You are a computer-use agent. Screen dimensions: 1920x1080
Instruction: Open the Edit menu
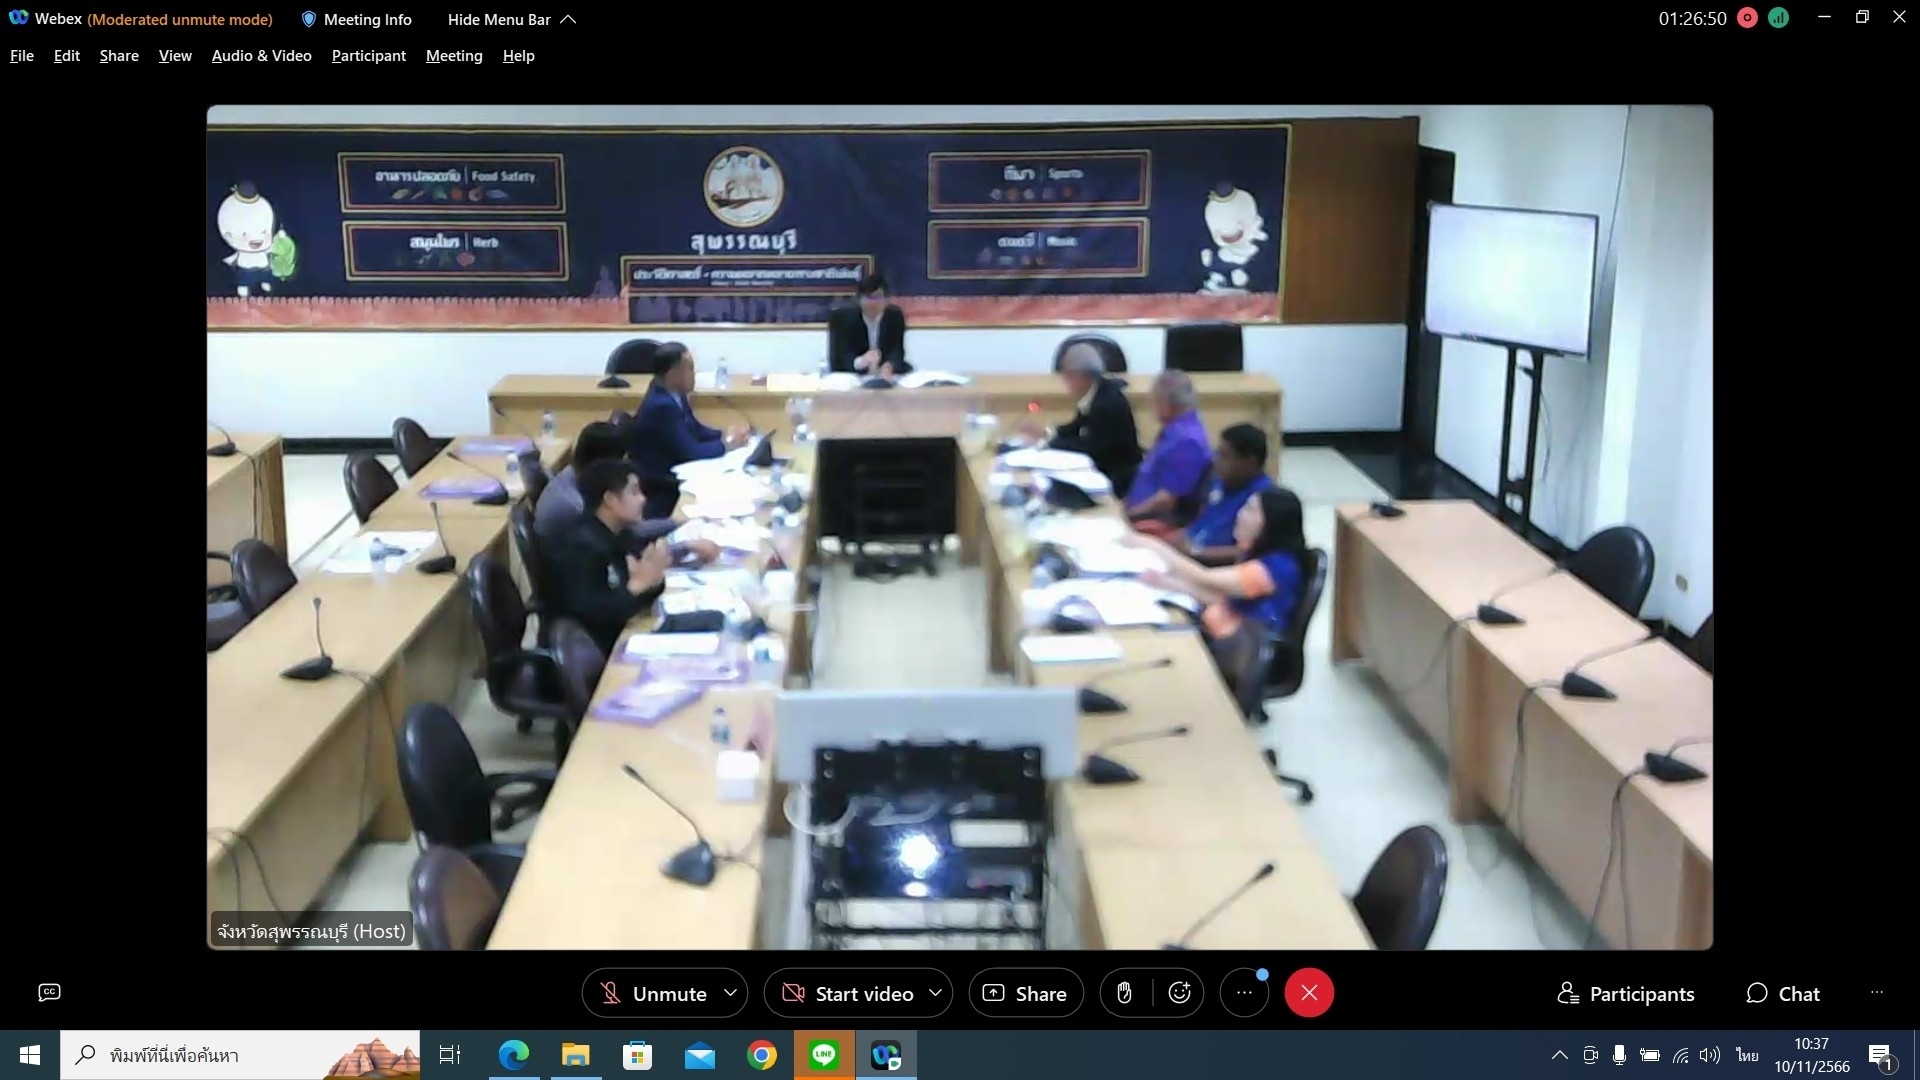click(67, 56)
